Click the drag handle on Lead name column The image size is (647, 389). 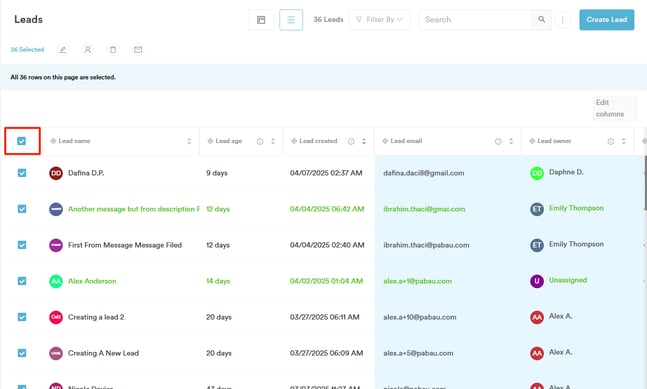(x=53, y=141)
